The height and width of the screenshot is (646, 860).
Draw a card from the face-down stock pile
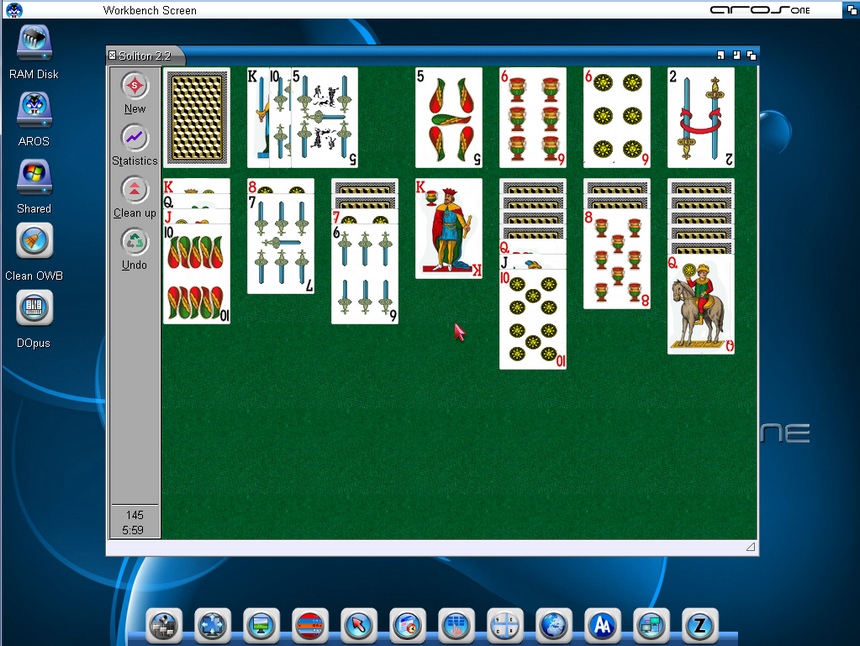197,117
